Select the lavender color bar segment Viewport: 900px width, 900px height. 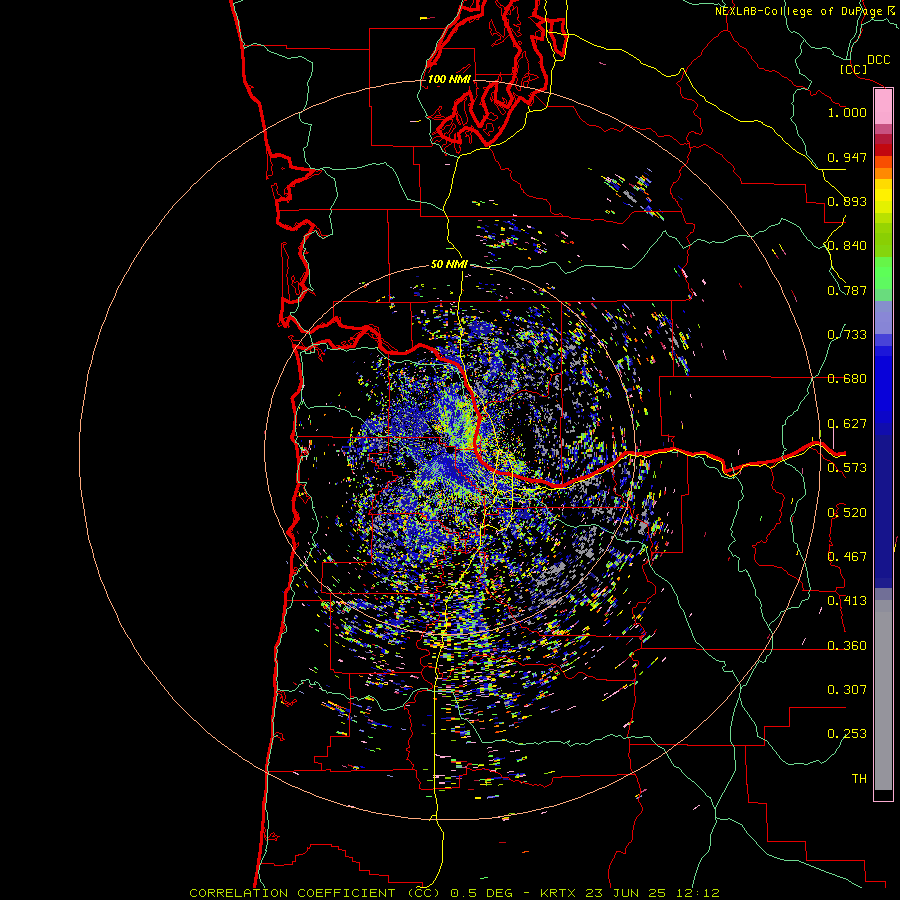tap(883, 317)
